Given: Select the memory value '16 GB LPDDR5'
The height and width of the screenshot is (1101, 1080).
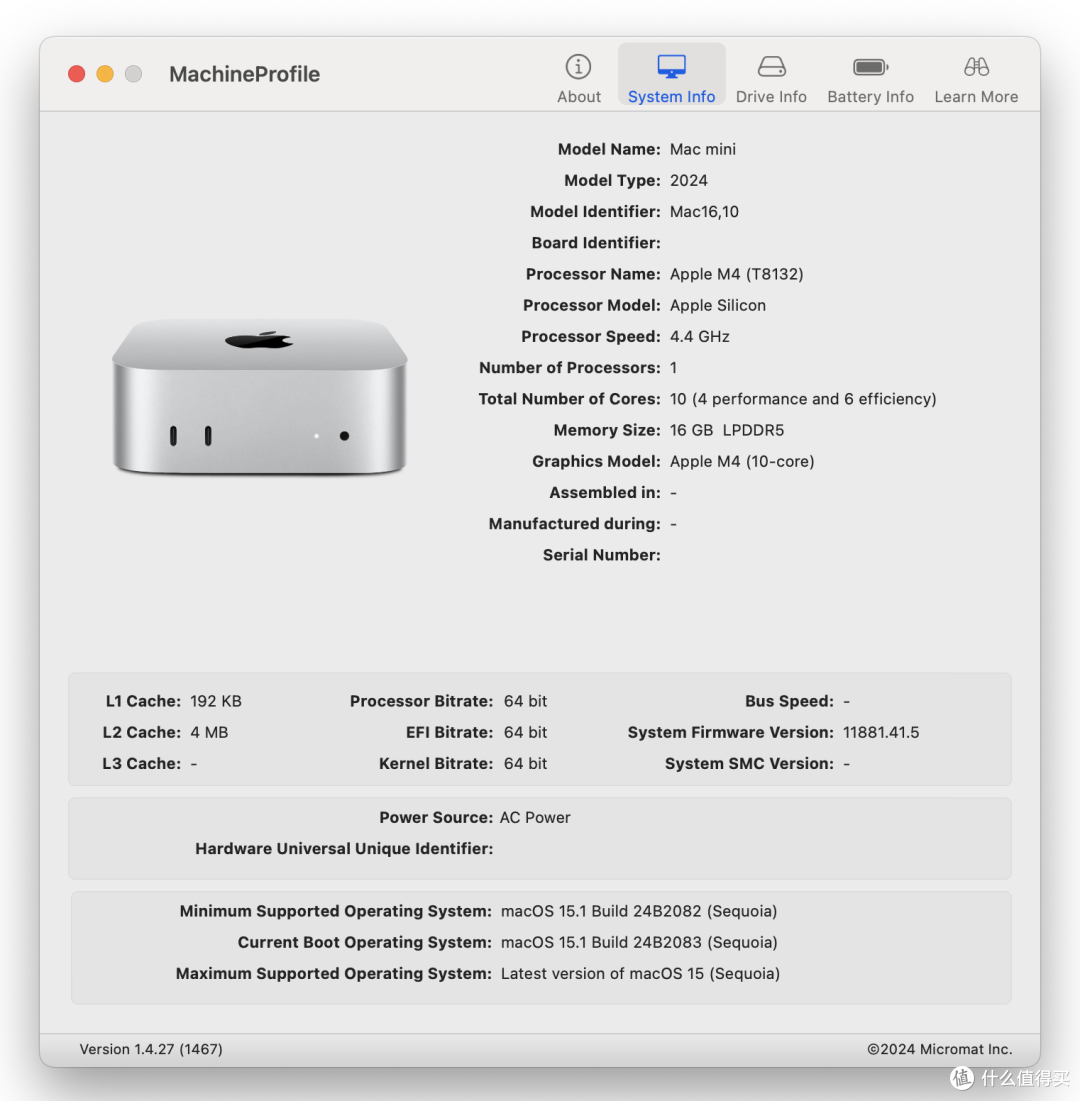Looking at the screenshot, I should 727,430.
